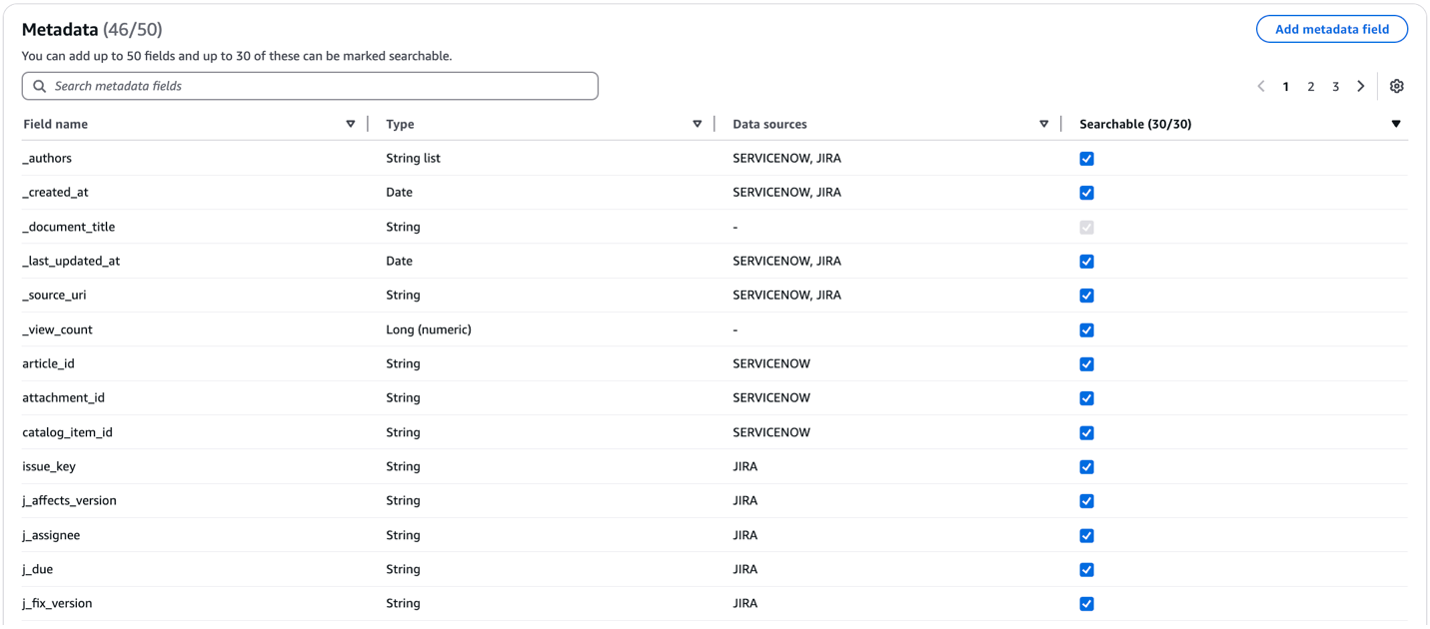Viewport: 1430px width, 629px height.
Task: Open the table preferences gear icon
Action: point(1396,86)
